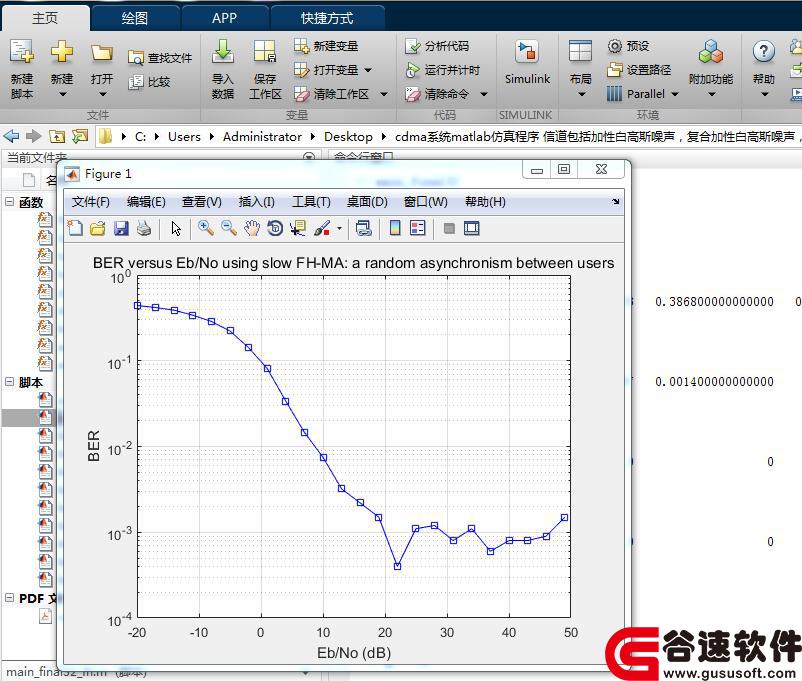Print the figure using the printer icon
This screenshot has width=802, height=681.
pos(144,228)
